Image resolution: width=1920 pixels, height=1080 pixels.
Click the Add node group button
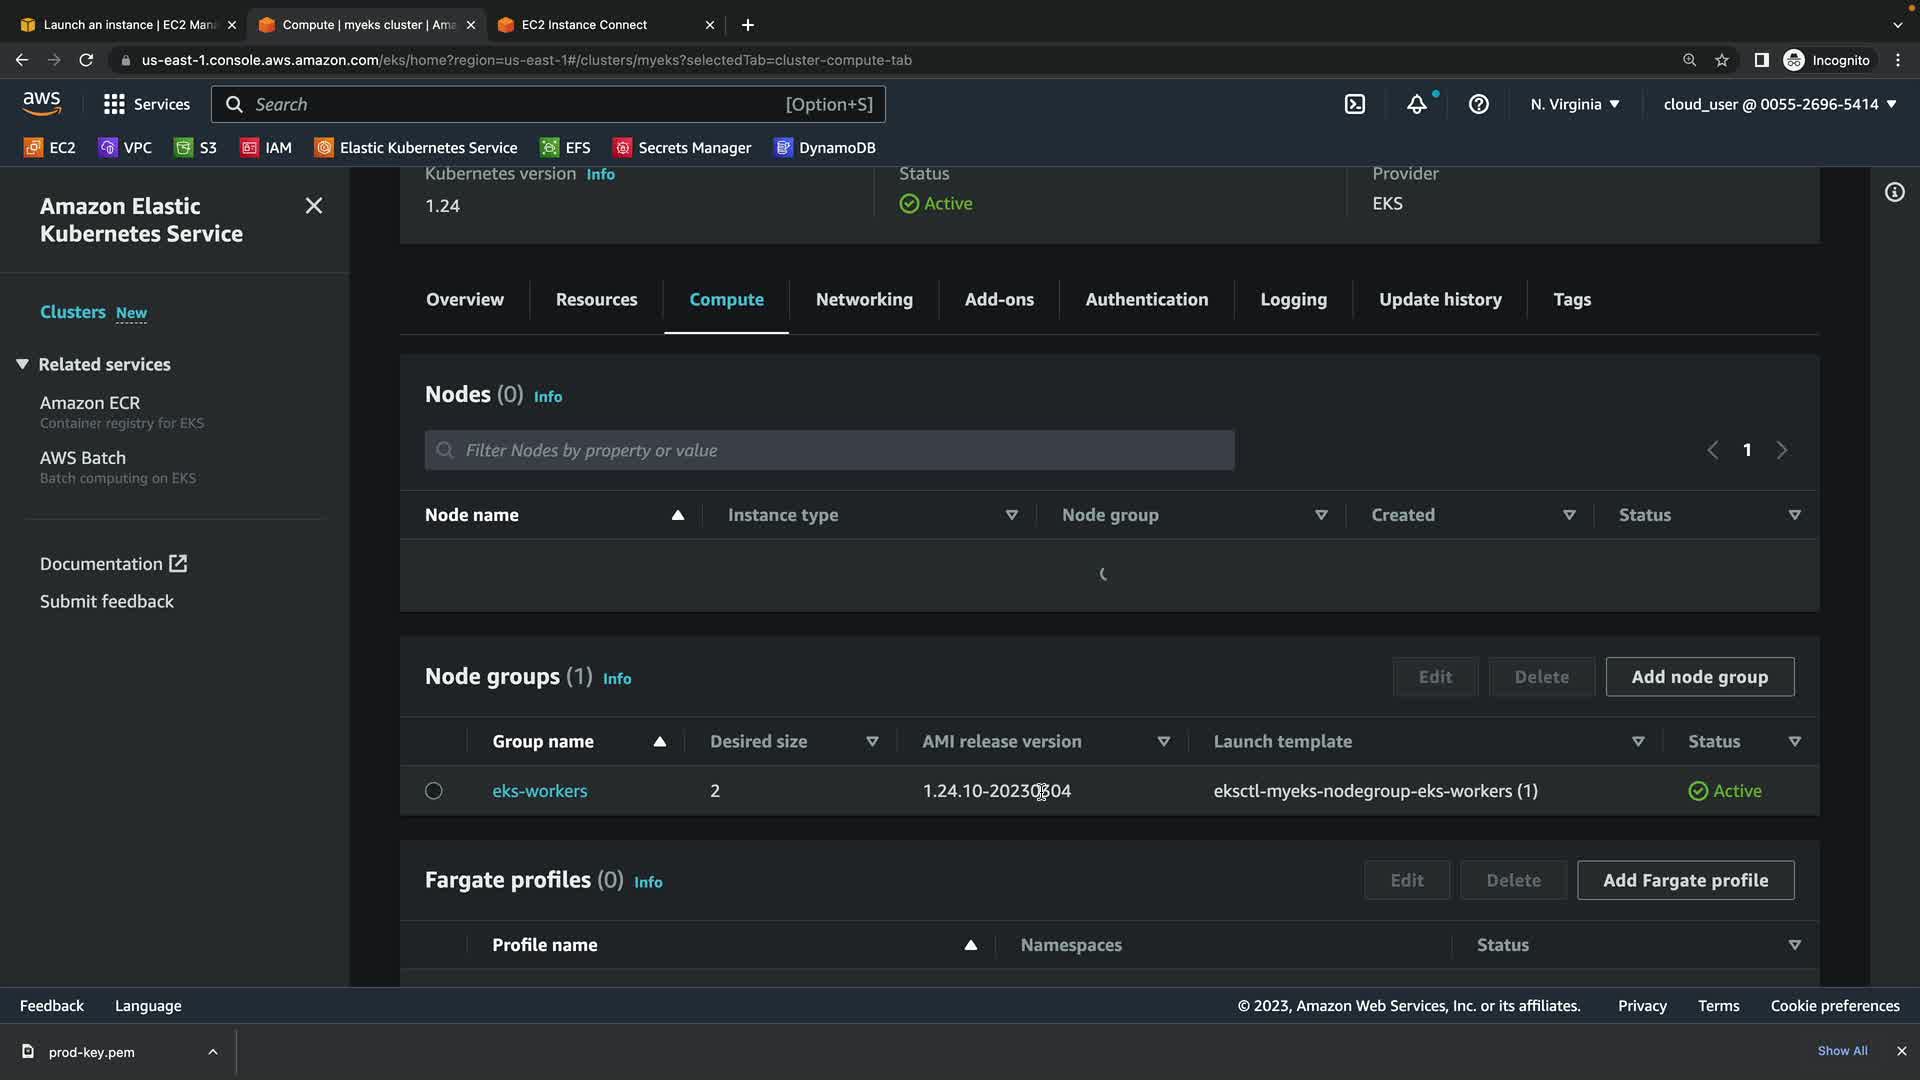pyautogui.click(x=1699, y=677)
